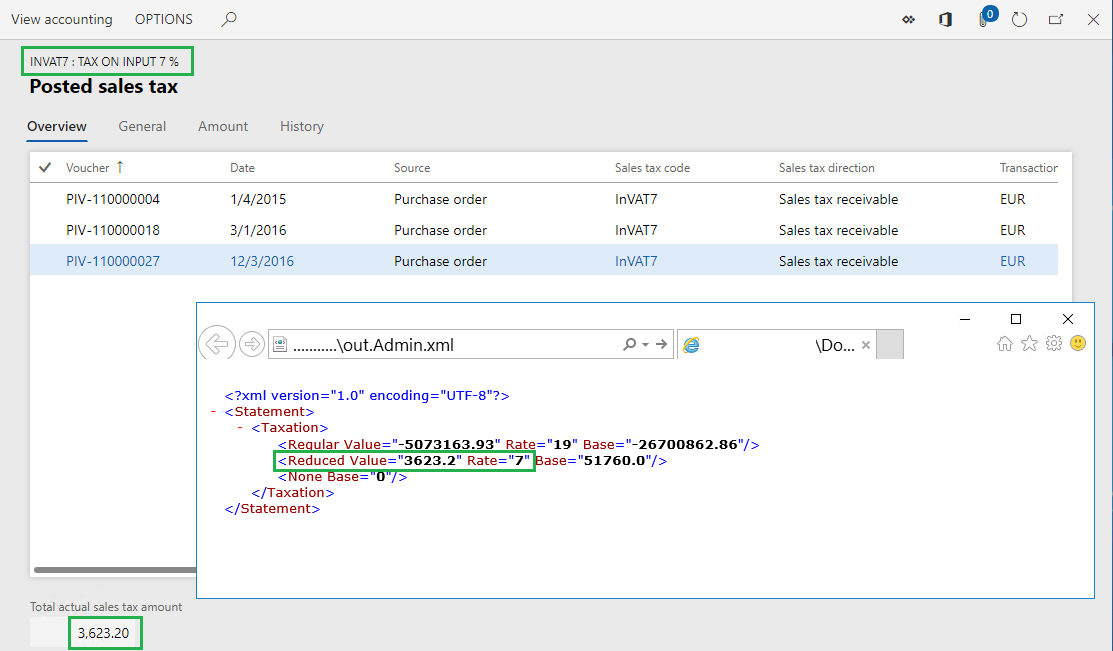Click Total actual sales tax amount field
The image size is (1113, 651).
coord(86,633)
